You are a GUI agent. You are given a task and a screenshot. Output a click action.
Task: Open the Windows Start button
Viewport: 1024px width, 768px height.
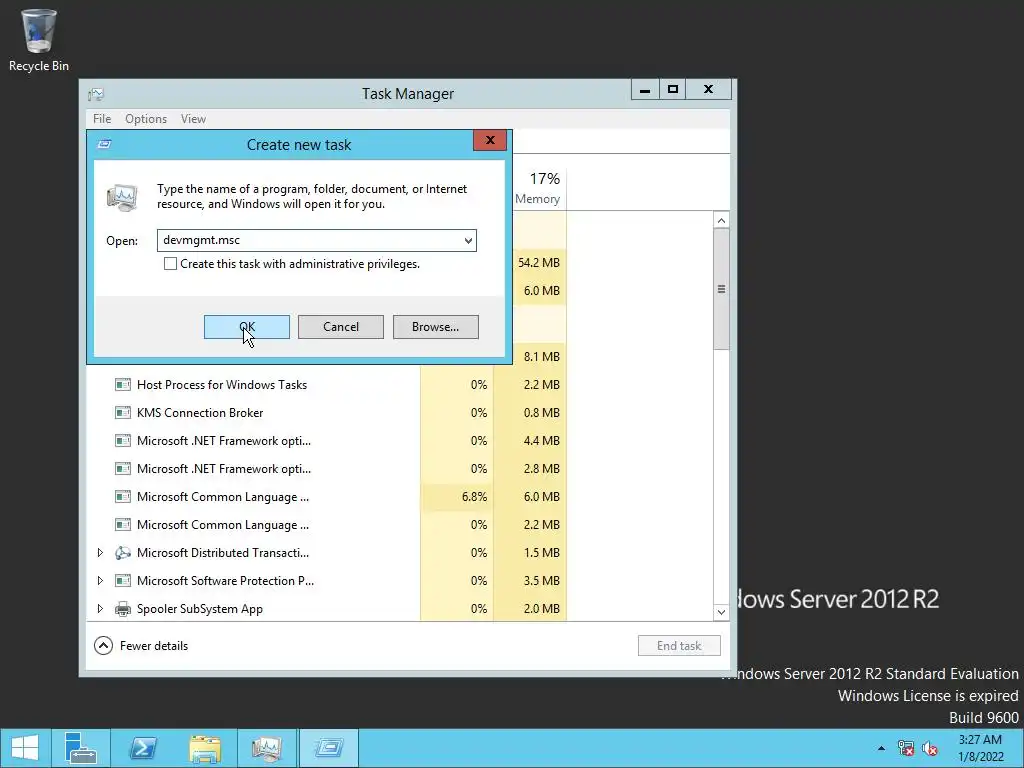[25, 748]
